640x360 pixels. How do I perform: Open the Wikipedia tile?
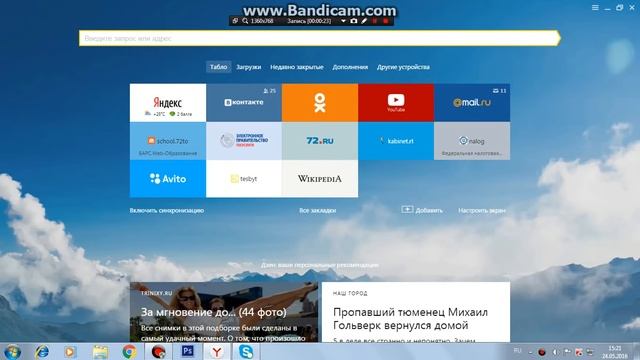320,179
